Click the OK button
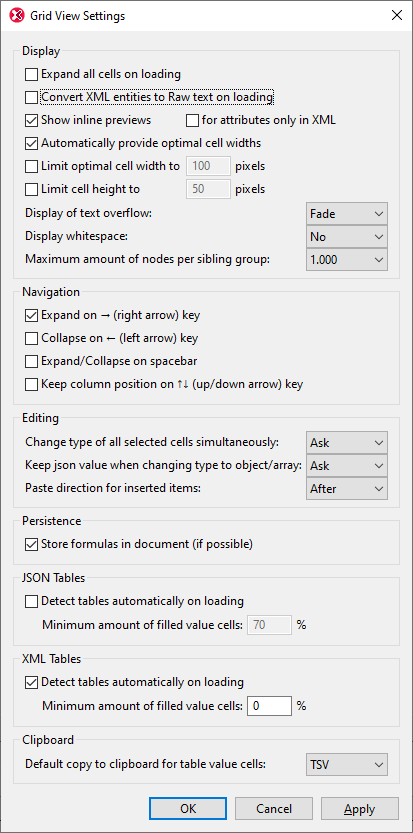The width and height of the screenshot is (413, 833). [x=188, y=809]
